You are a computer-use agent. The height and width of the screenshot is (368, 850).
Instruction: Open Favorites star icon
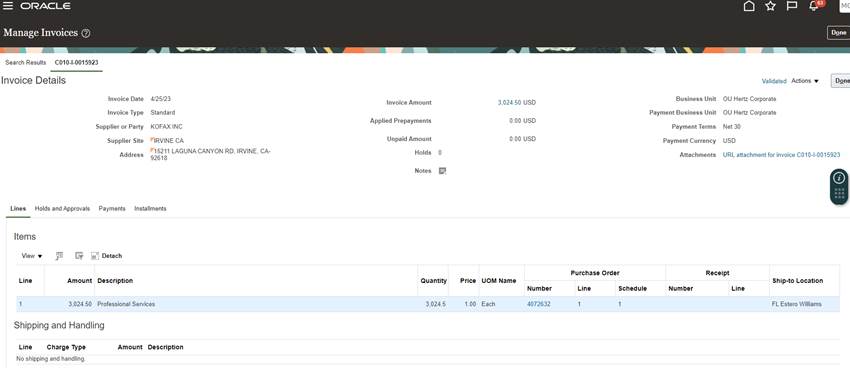click(x=770, y=6)
